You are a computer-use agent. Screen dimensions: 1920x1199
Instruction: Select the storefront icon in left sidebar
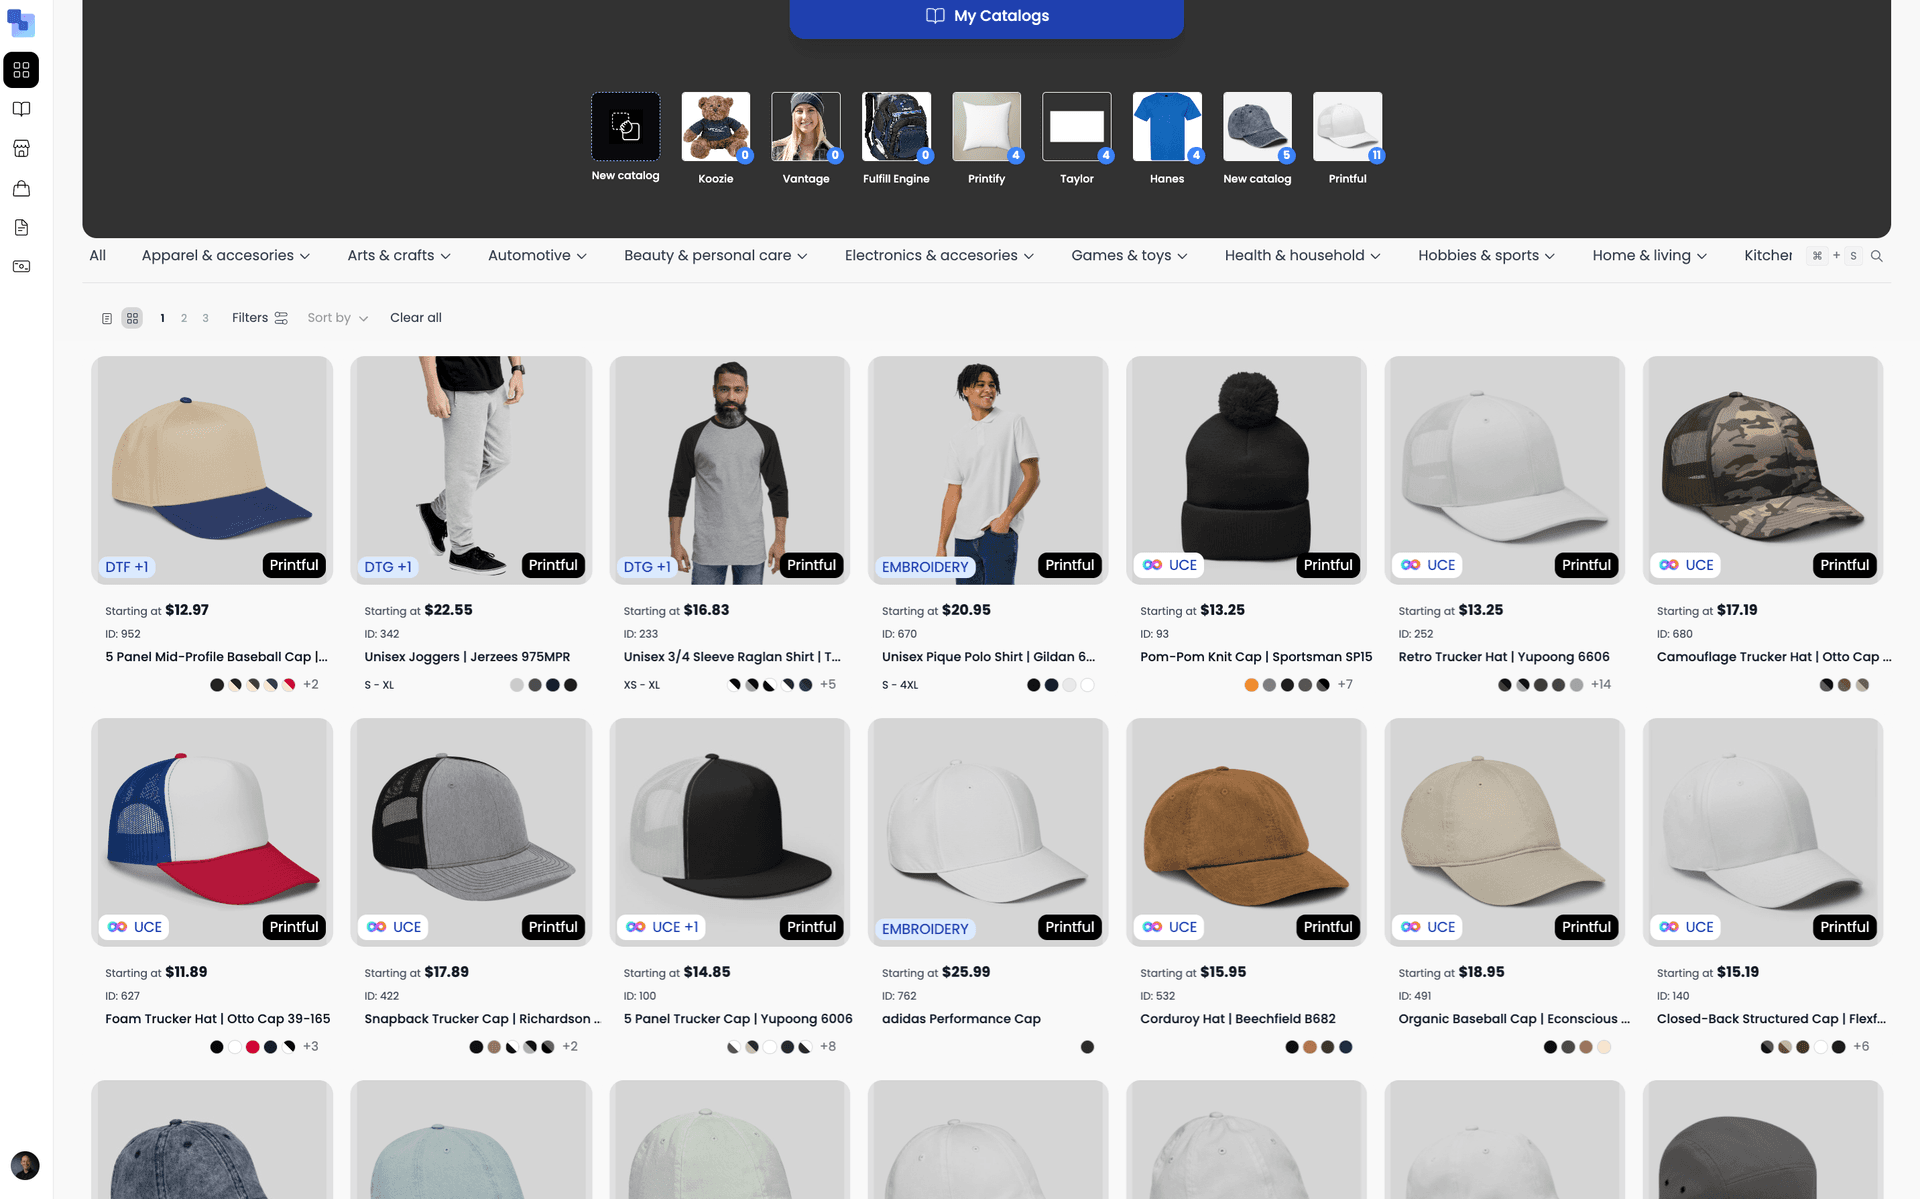click(x=21, y=148)
